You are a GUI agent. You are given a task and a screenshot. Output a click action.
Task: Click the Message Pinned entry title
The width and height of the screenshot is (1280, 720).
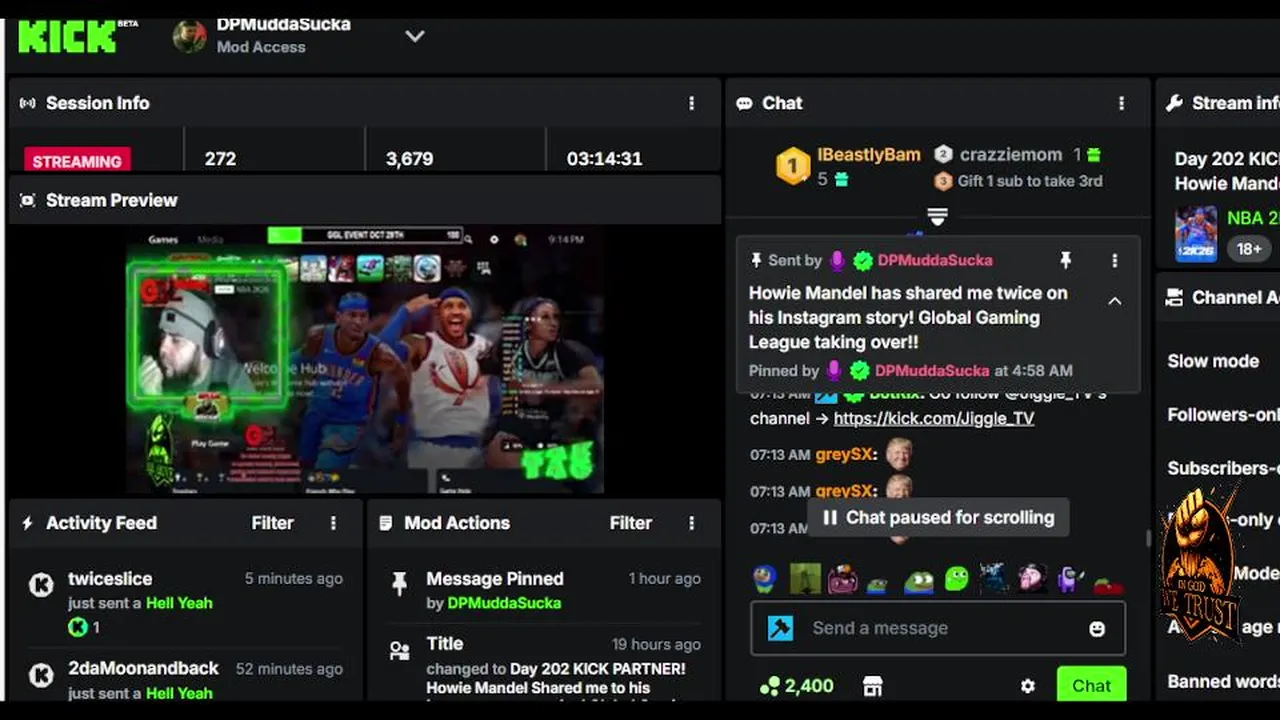tap(495, 578)
